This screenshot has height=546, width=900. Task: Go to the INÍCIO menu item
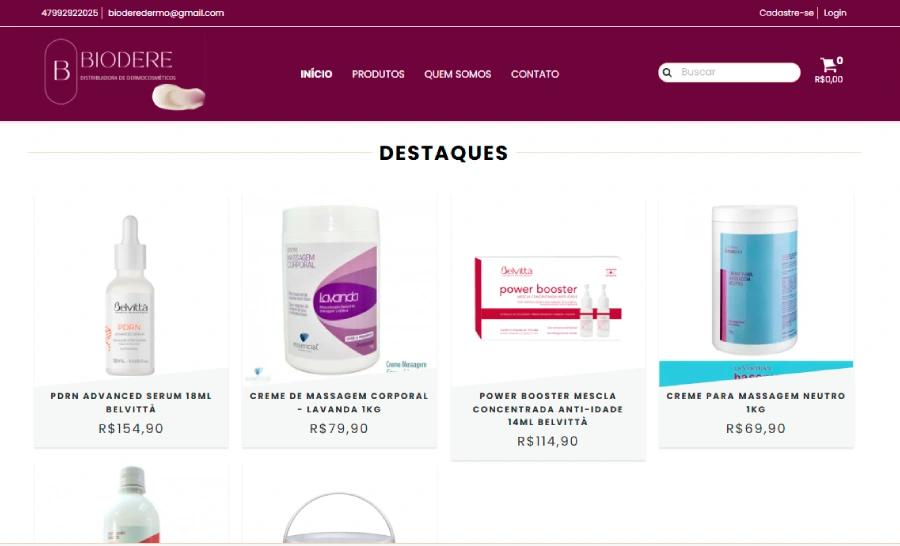tap(316, 74)
